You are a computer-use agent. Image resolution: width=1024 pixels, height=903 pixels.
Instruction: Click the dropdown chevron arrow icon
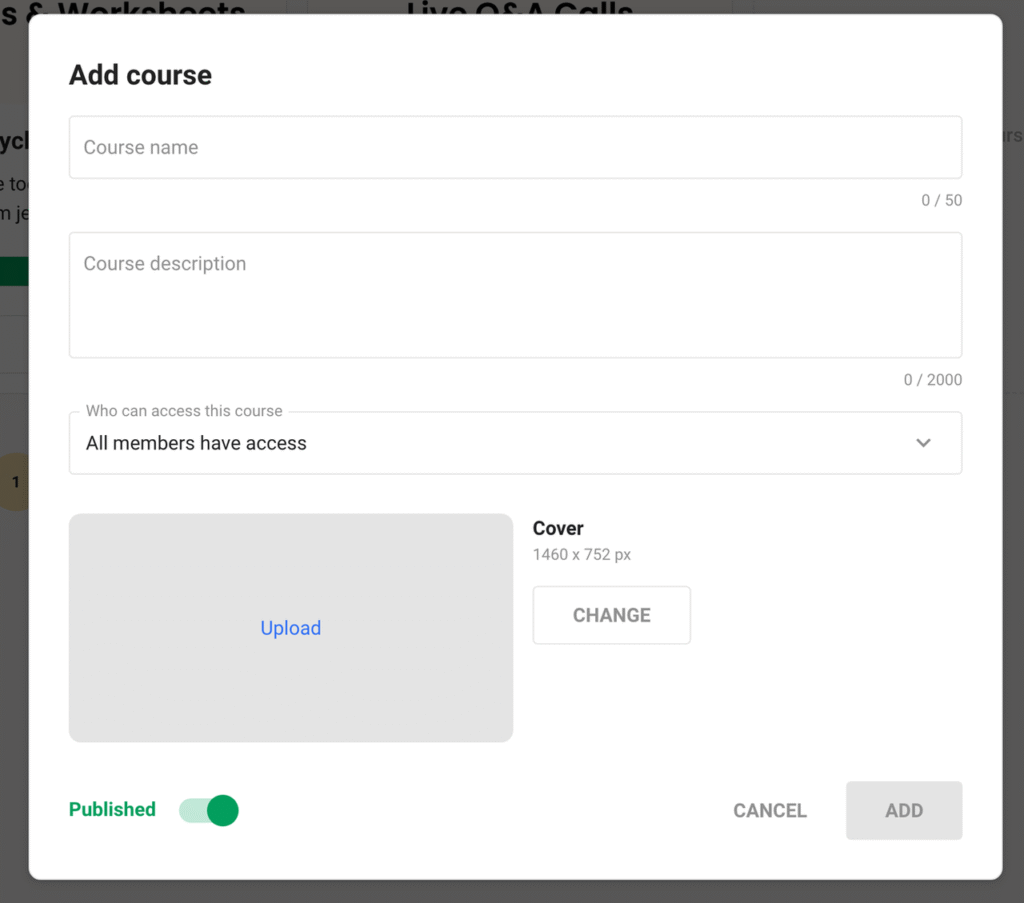point(923,443)
